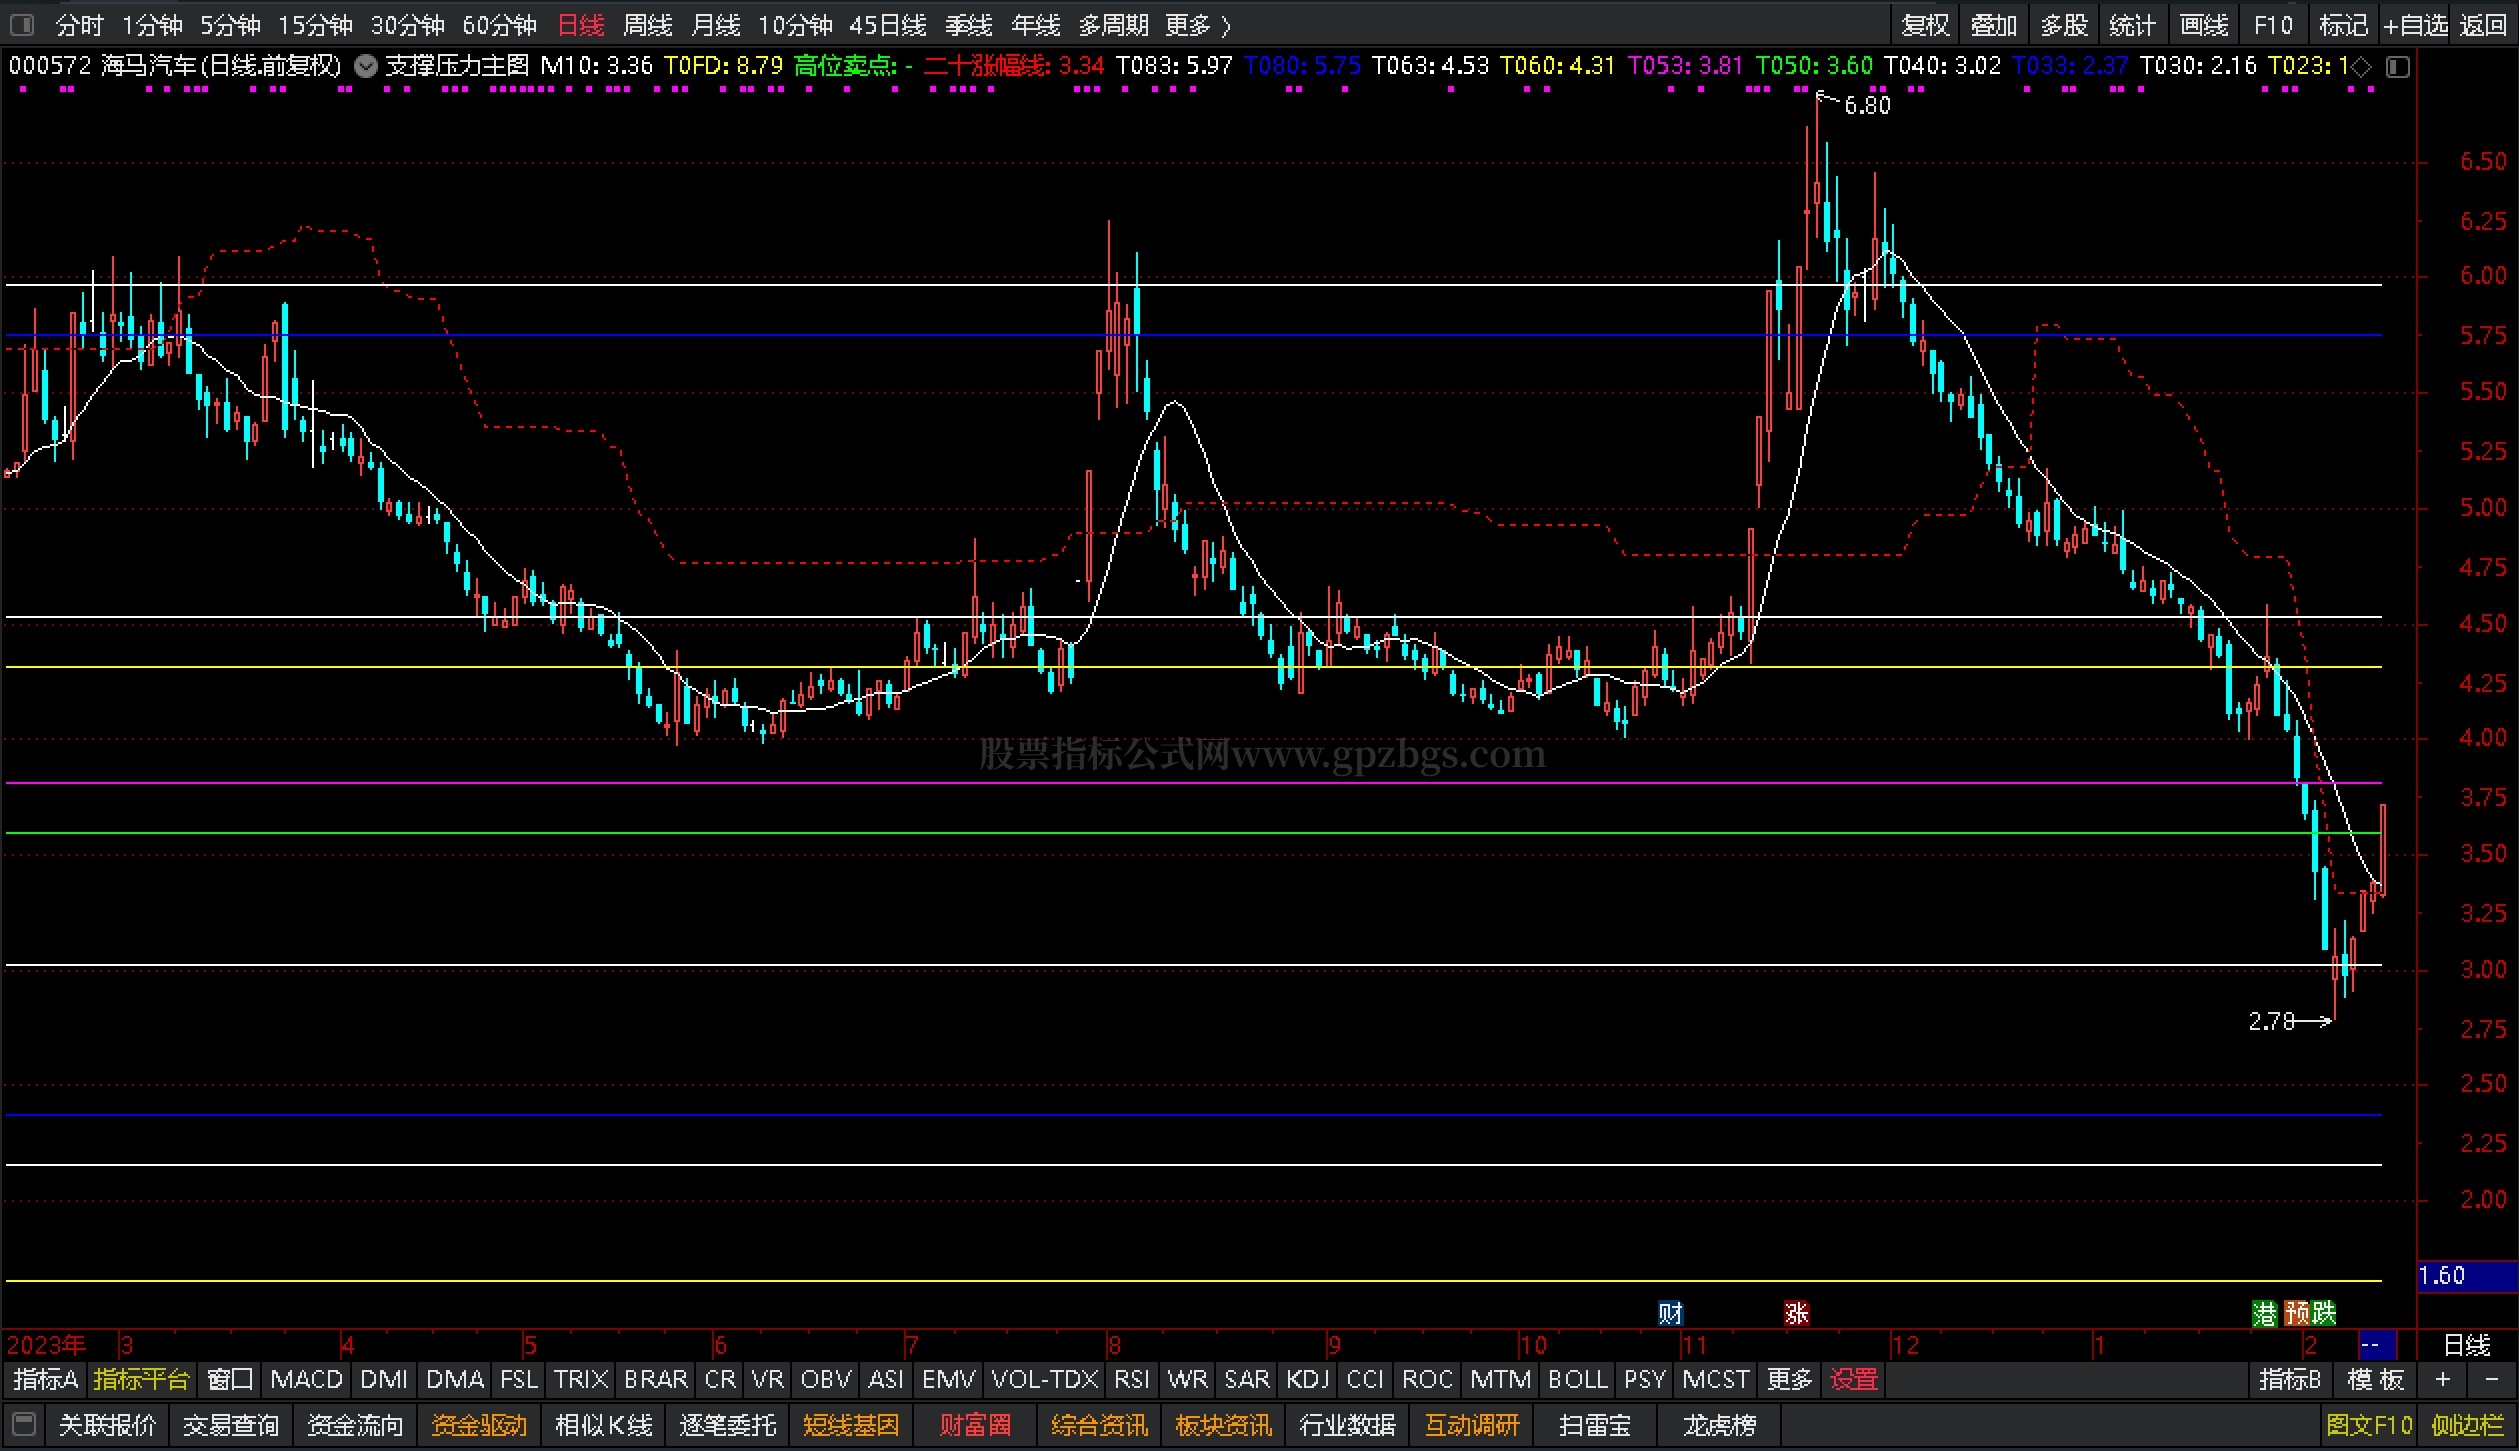This screenshot has width=2519, height=1451.
Task: Open 资金流向 capital flow tab
Action: (355, 1424)
